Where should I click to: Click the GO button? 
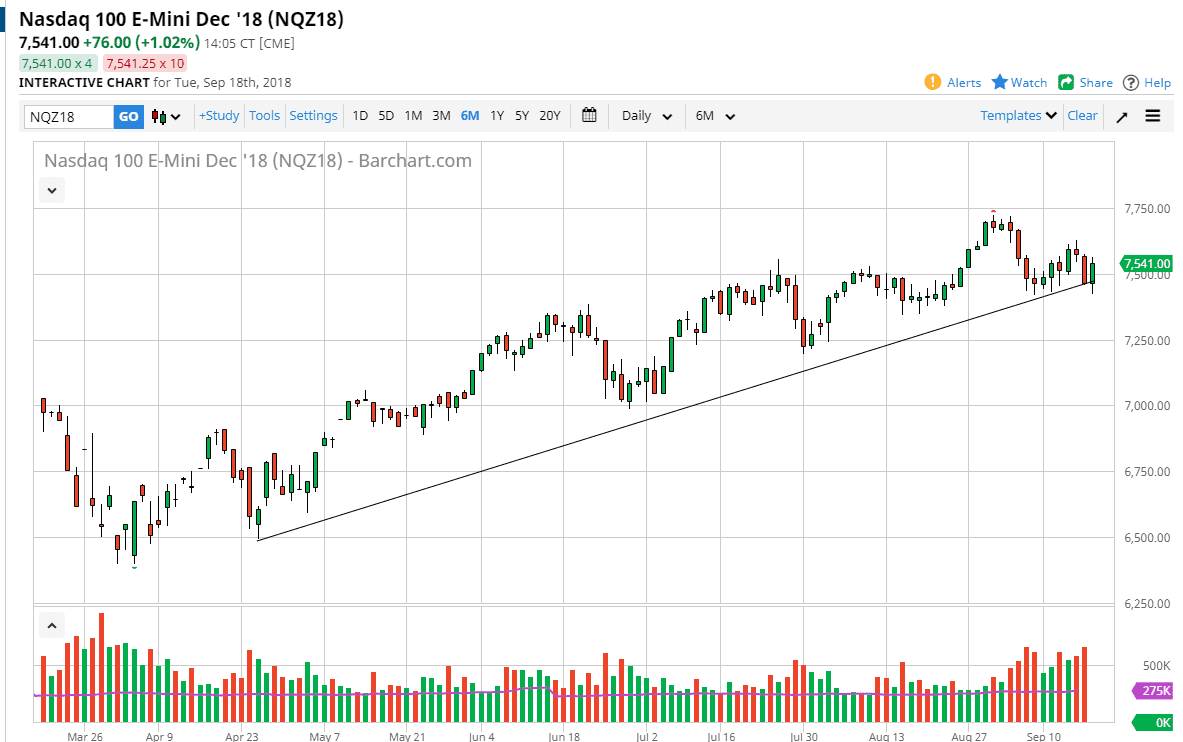(x=128, y=116)
